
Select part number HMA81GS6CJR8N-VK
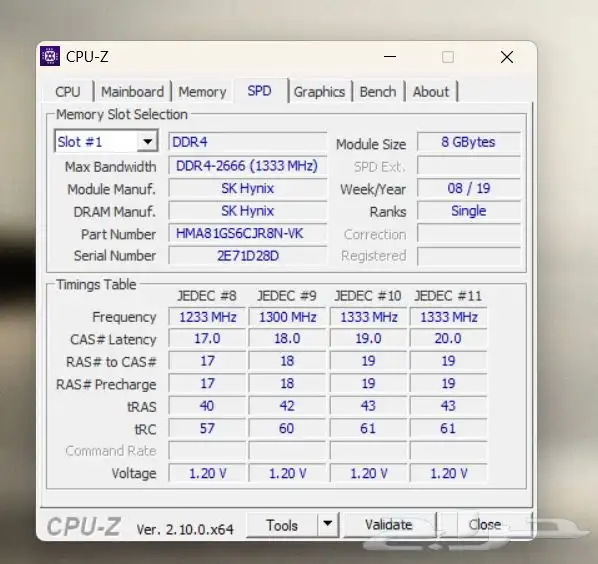(248, 233)
